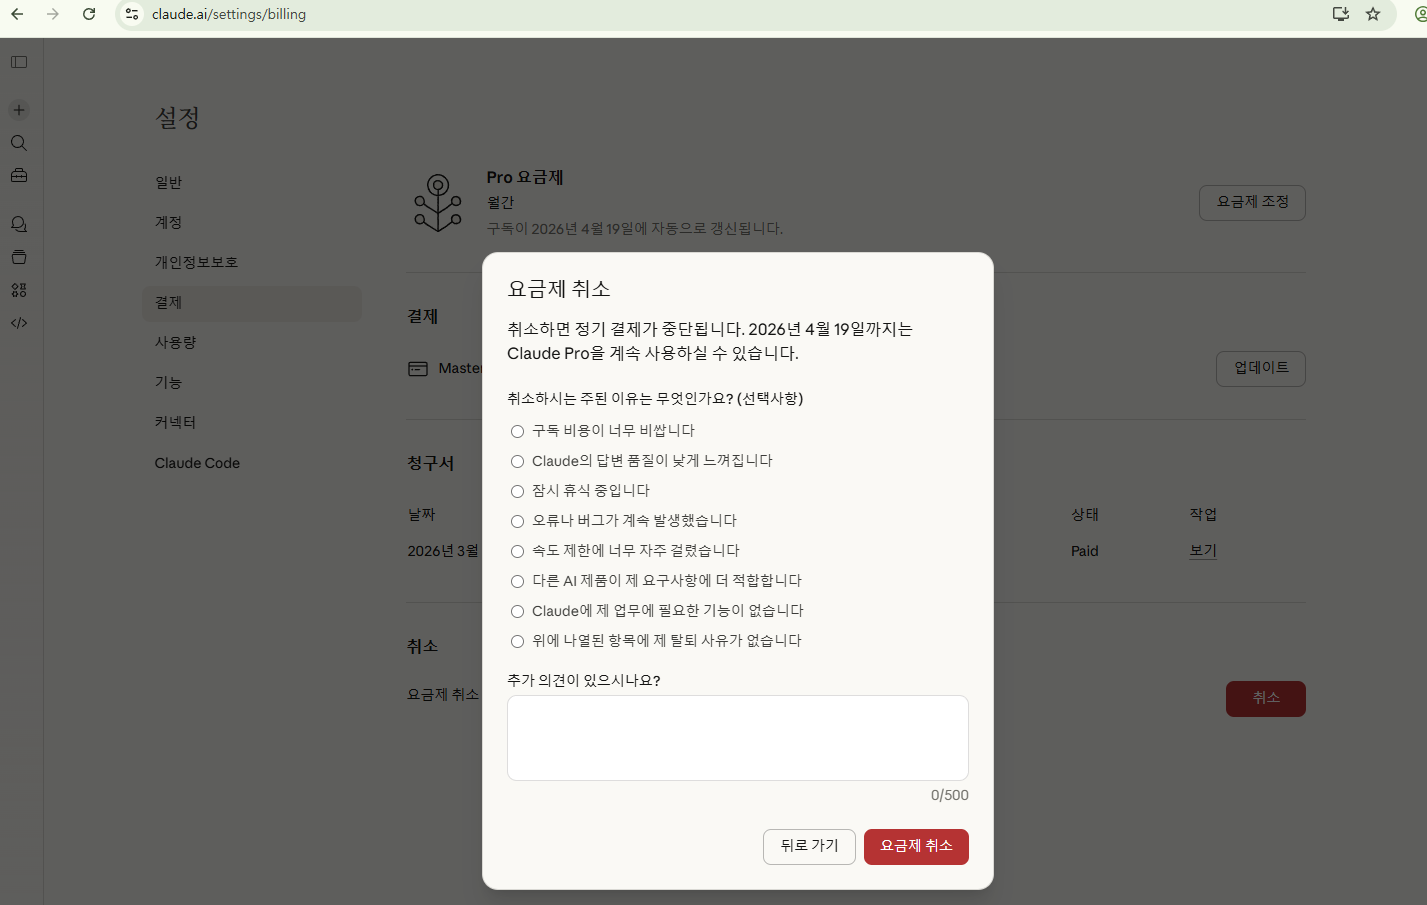1427x905 pixels.
Task: Click the 'Pro 요금제' heading
Action: [525, 177]
